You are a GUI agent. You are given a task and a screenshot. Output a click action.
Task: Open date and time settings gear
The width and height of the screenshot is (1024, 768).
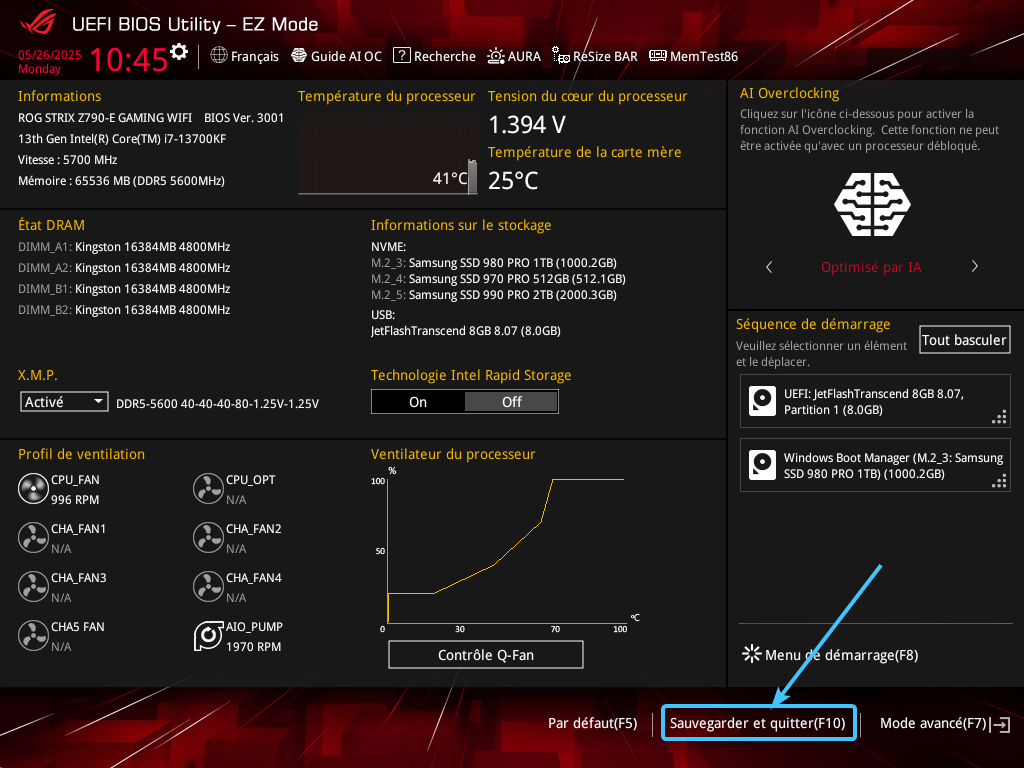[x=179, y=52]
